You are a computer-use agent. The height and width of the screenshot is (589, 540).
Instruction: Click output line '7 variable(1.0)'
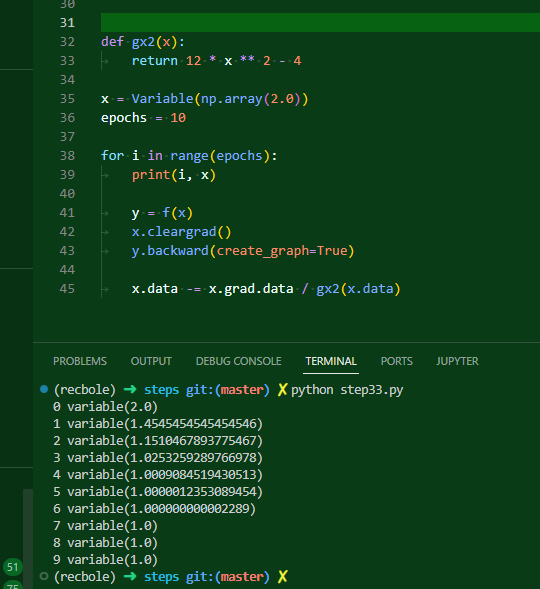[105, 526]
